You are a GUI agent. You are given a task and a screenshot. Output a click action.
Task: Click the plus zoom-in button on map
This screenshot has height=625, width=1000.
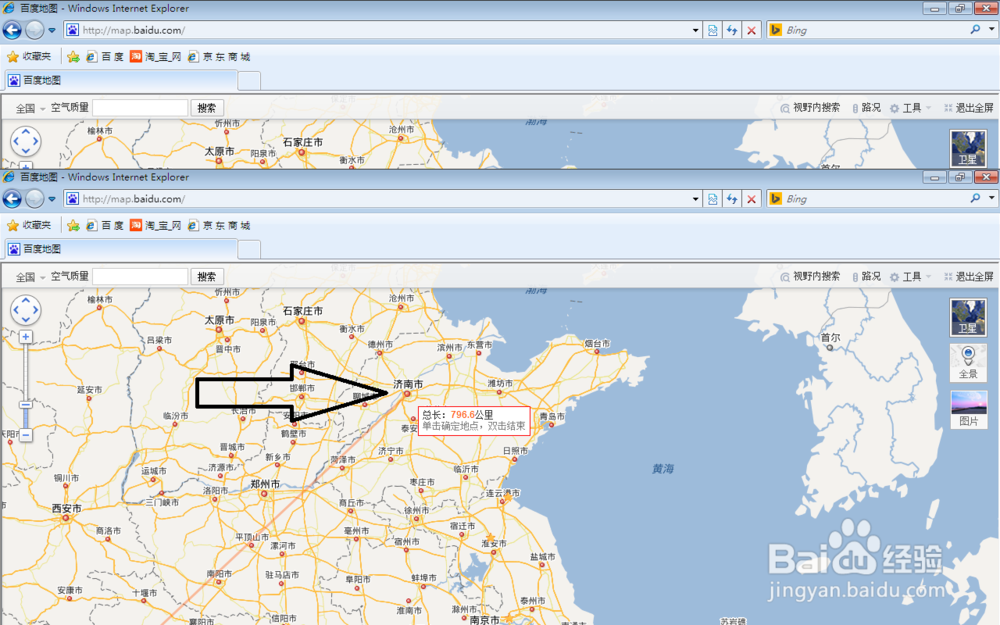26,337
